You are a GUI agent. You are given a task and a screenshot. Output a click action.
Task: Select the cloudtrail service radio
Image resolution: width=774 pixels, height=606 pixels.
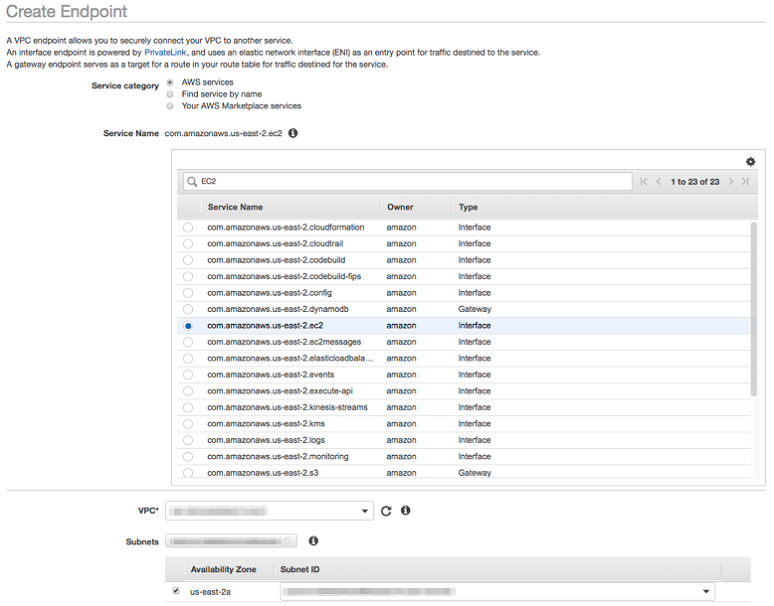188,244
